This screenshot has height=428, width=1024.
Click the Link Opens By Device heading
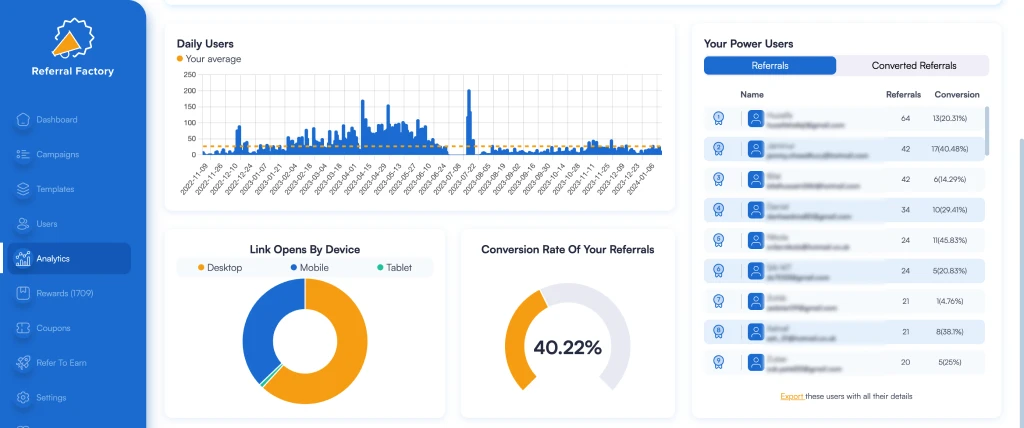(x=305, y=250)
